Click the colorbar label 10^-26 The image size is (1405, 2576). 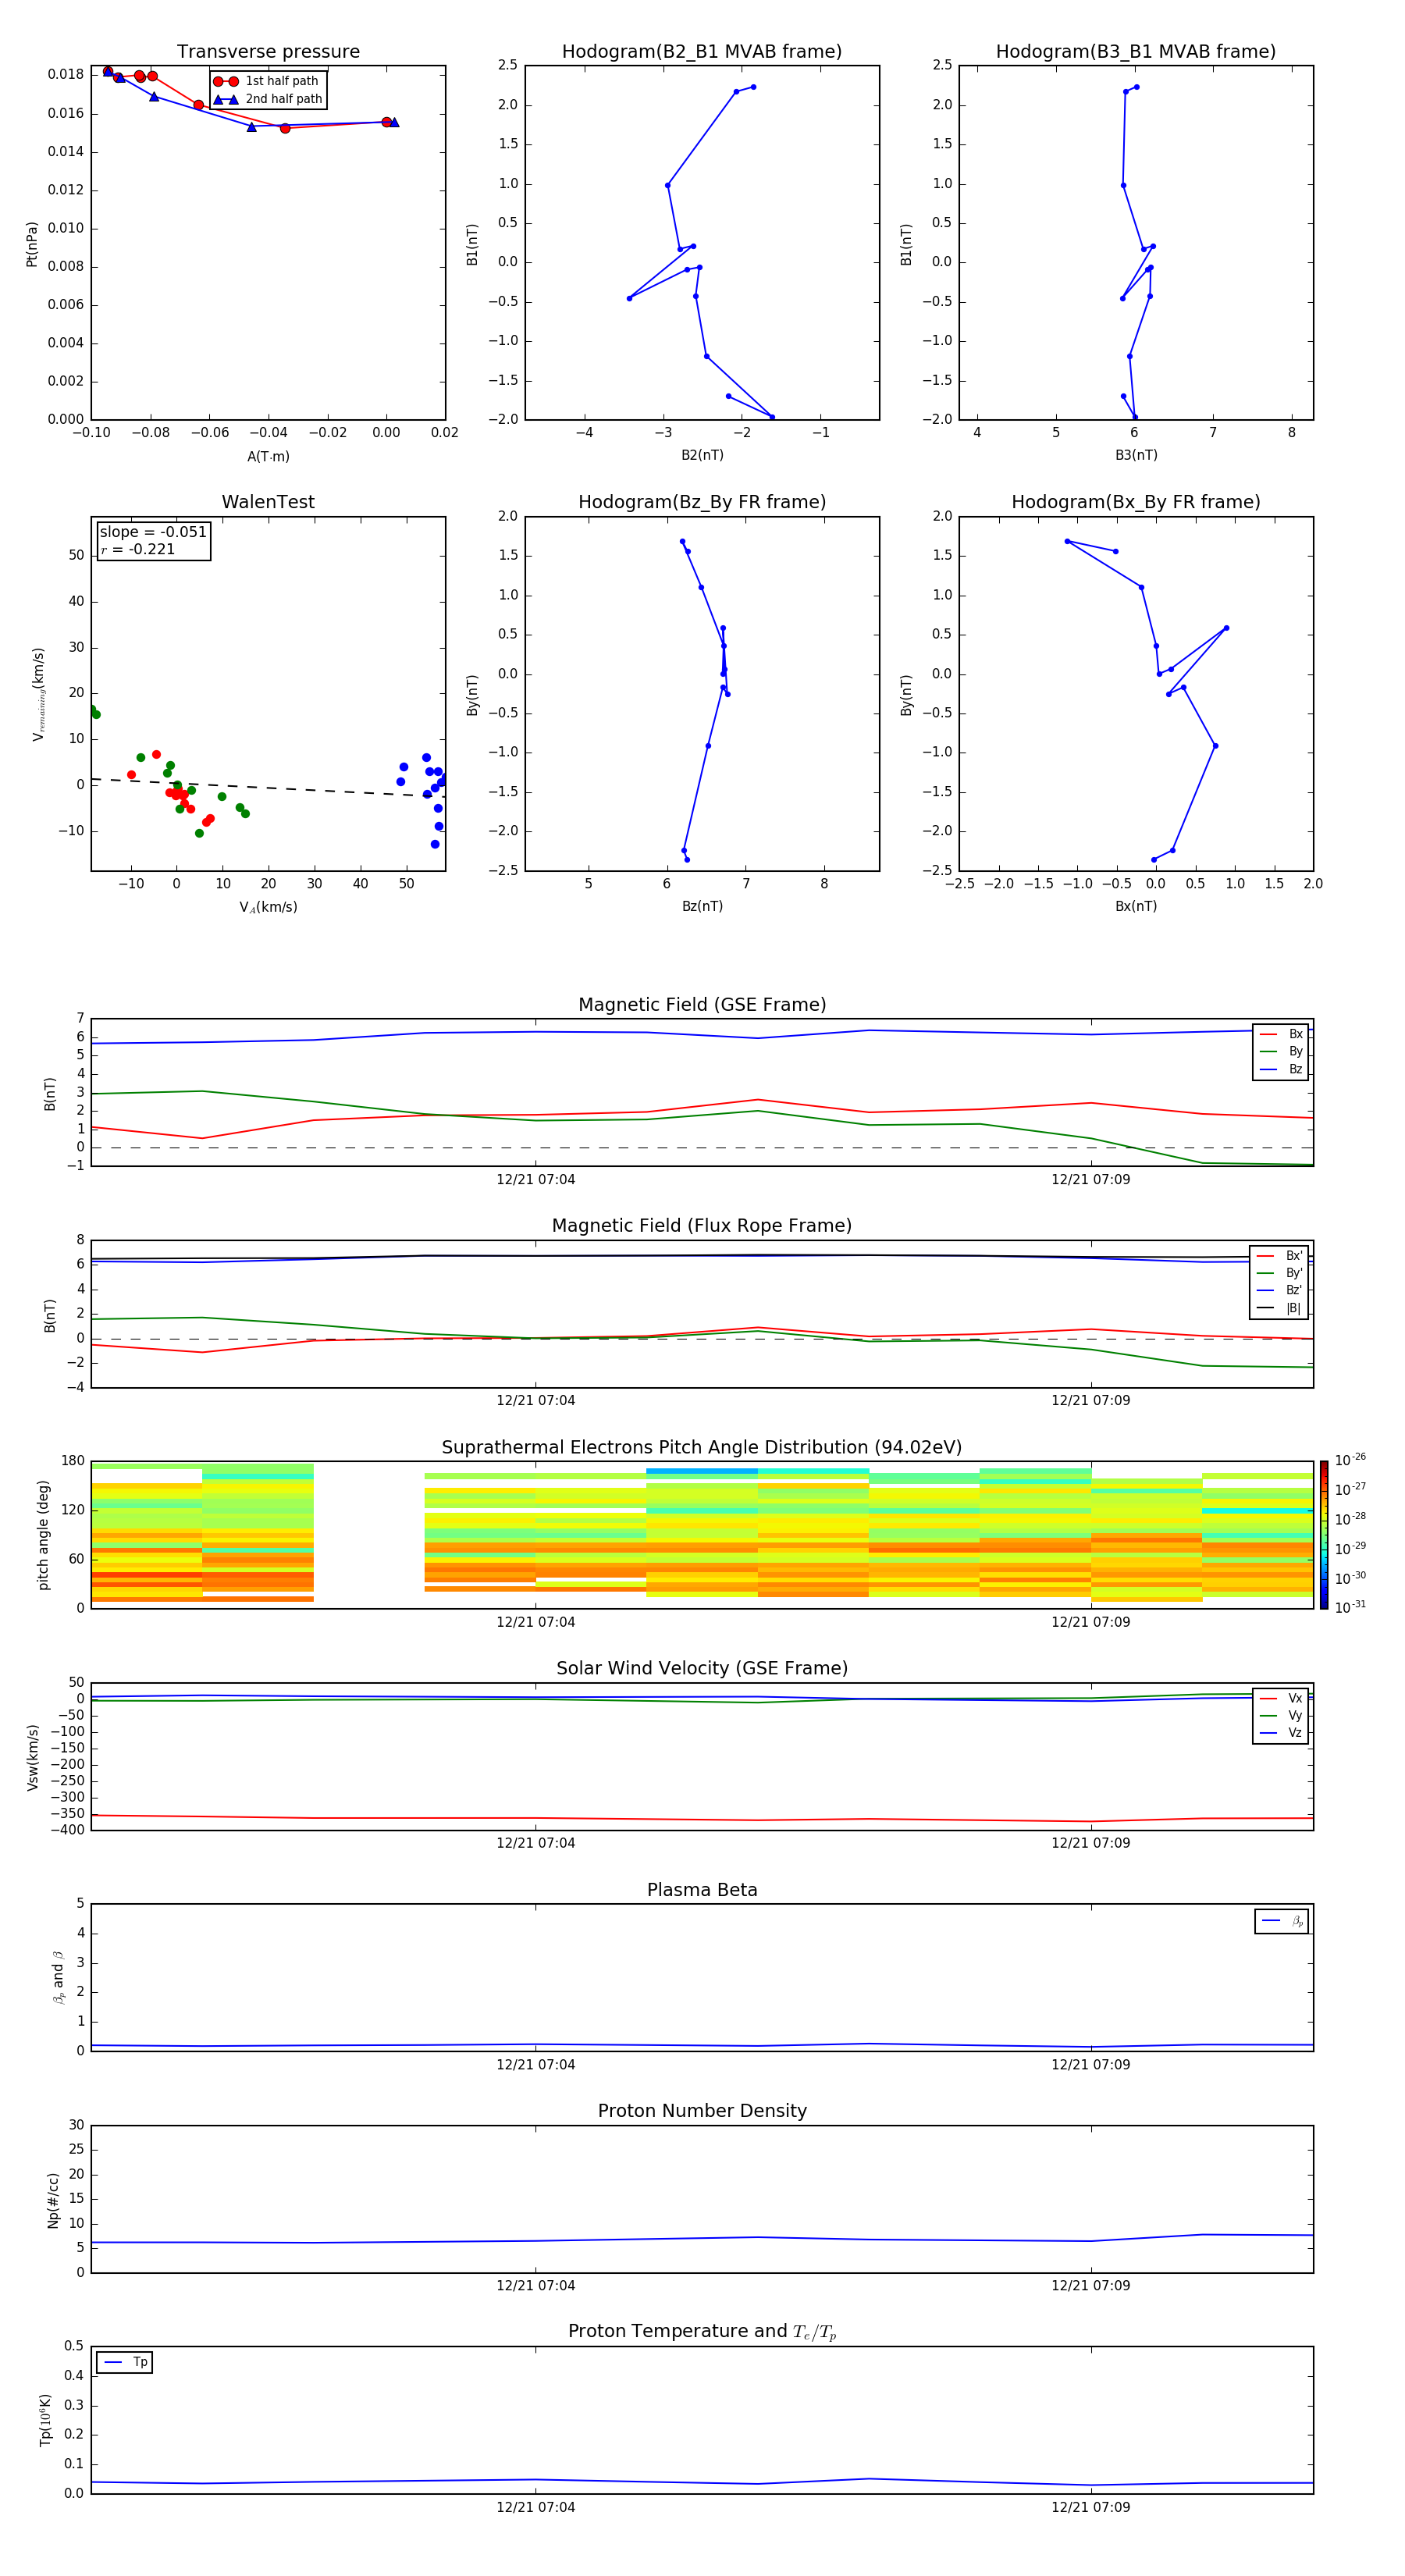(1350, 1460)
